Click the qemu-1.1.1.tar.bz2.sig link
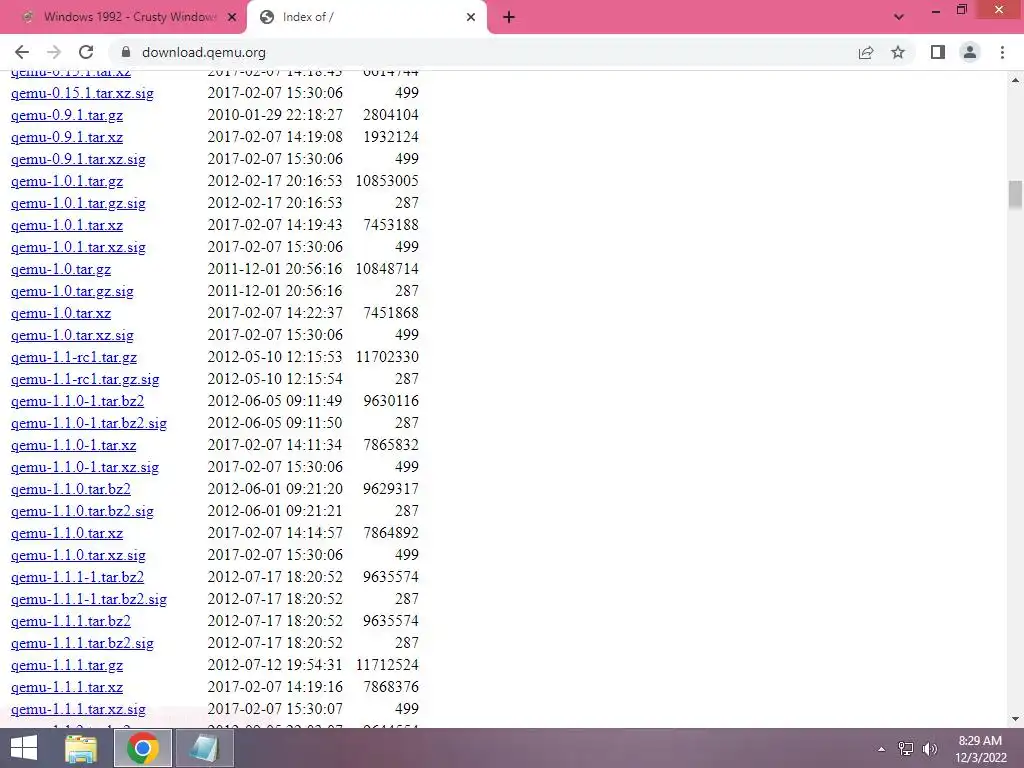This screenshot has height=768, width=1024. click(x=82, y=644)
